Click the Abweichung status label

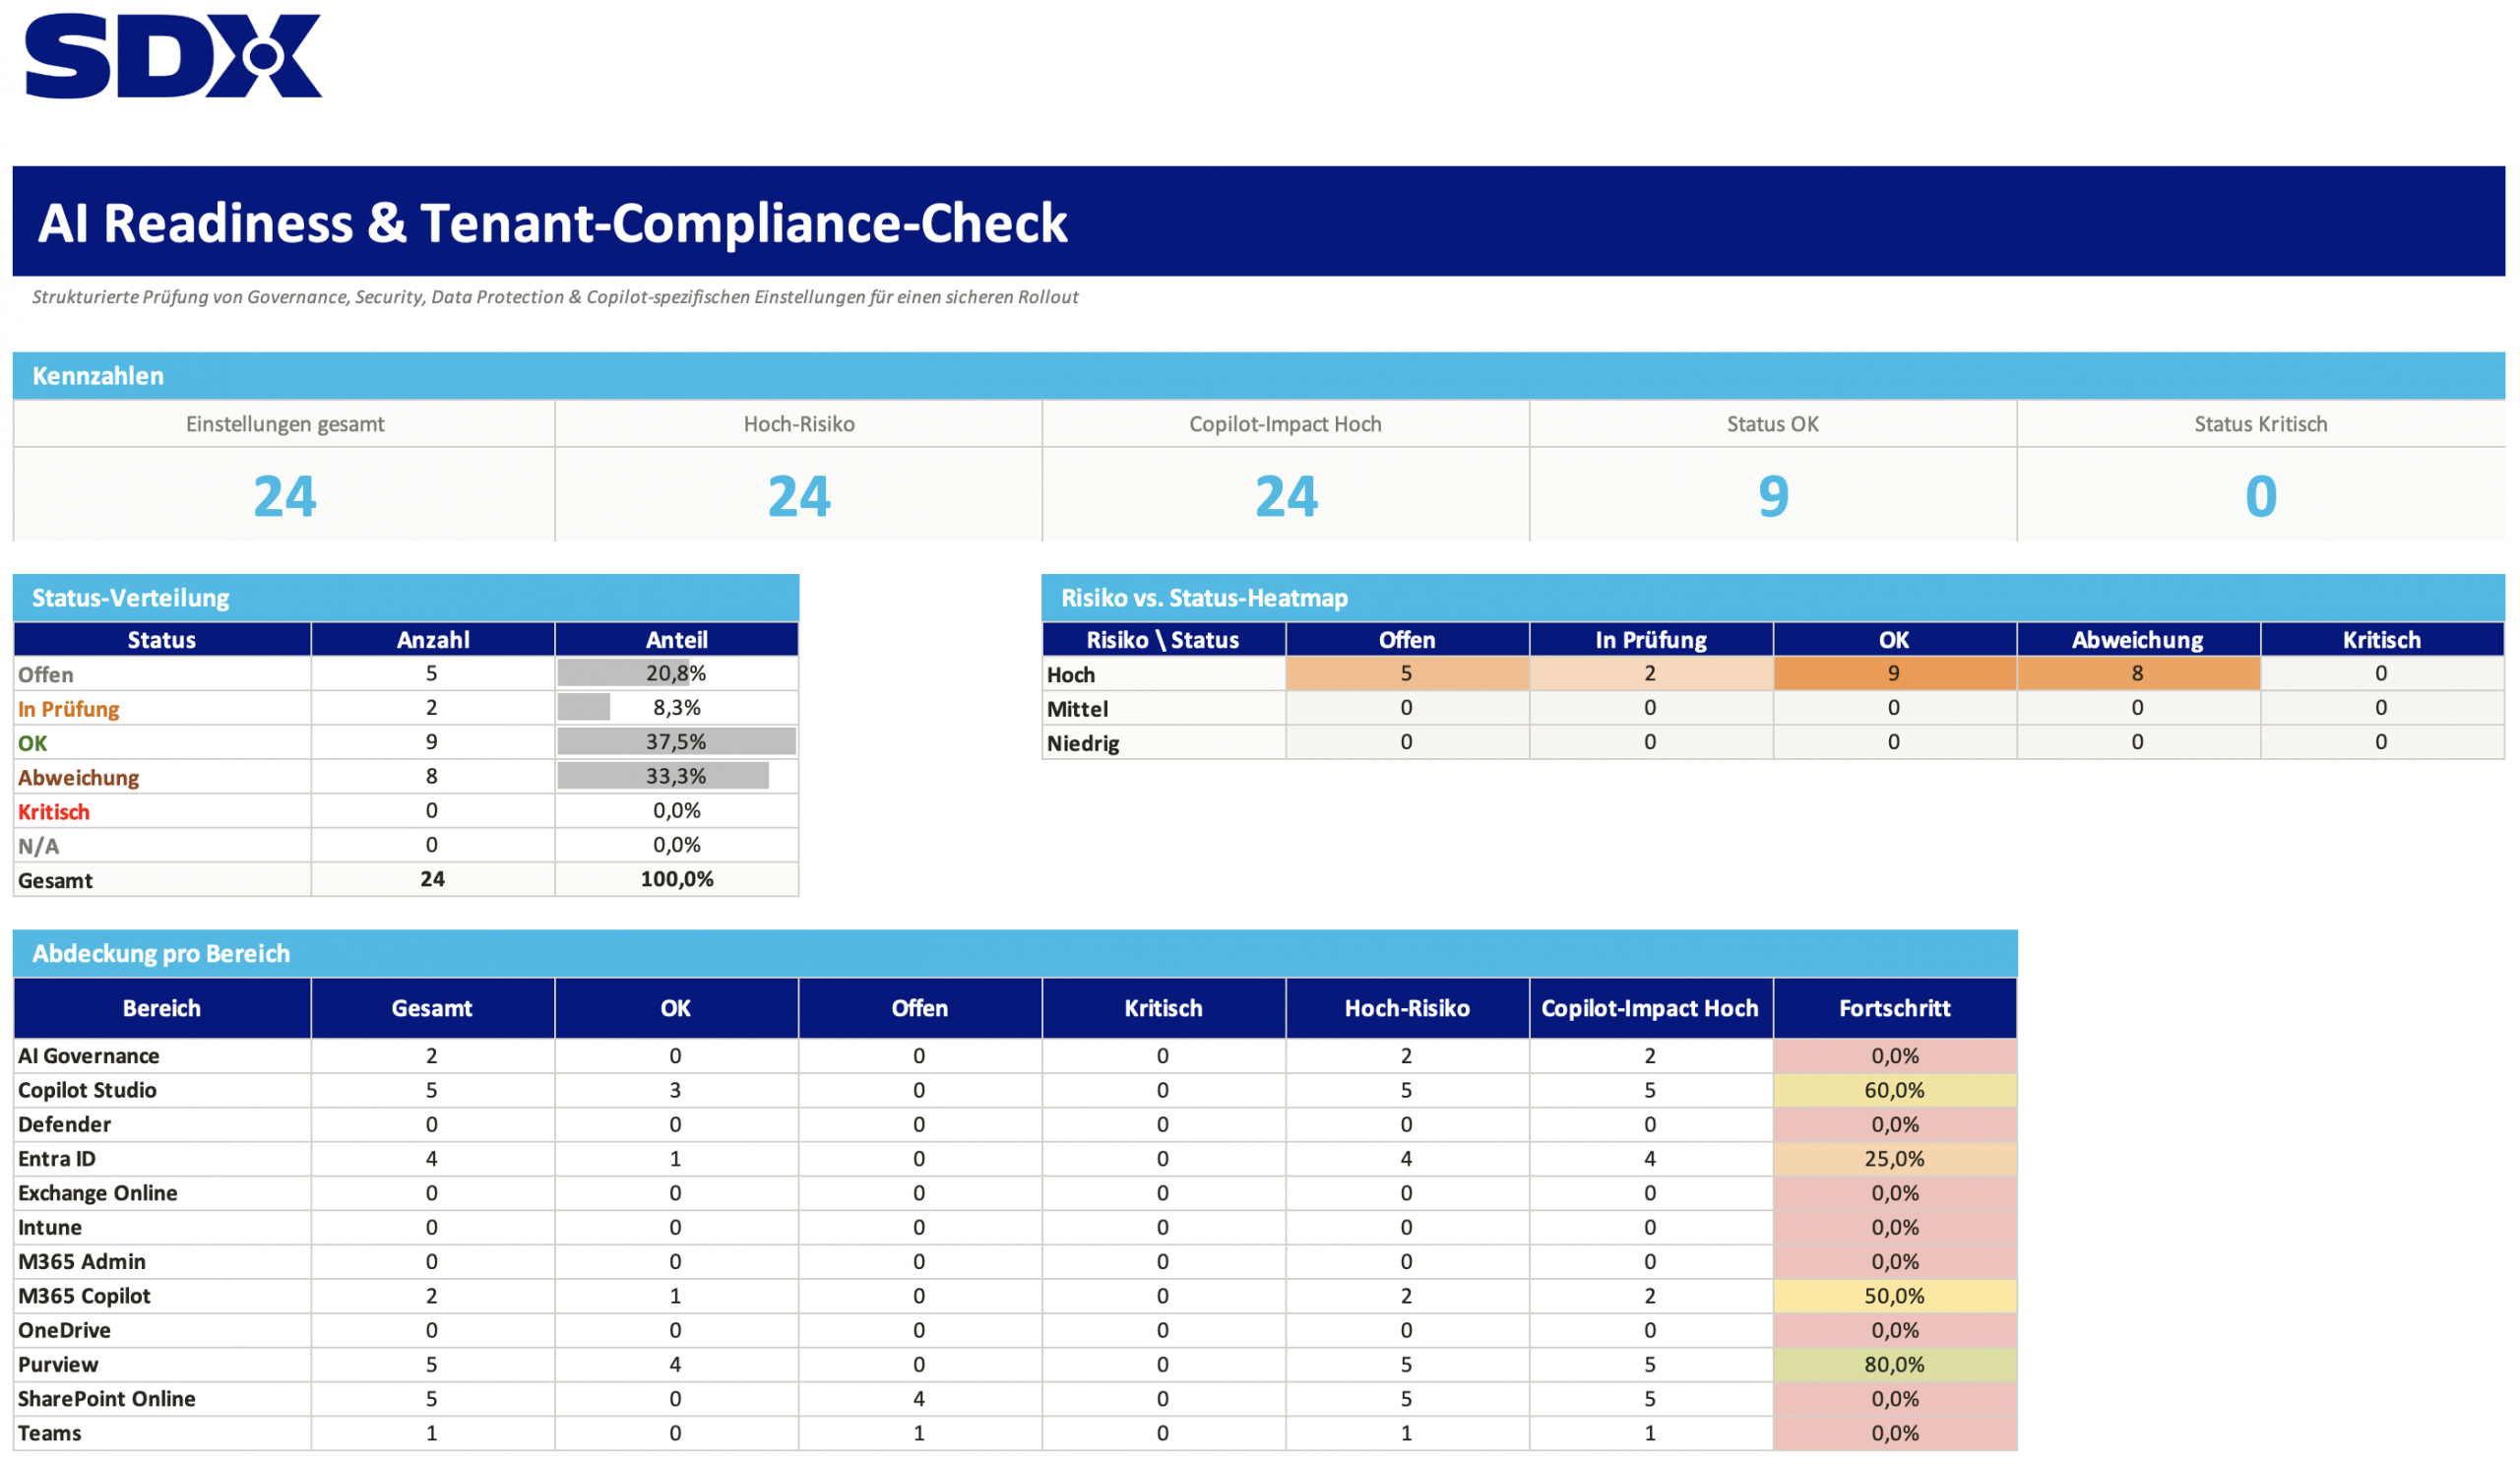pyautogui.click(x=79, y=777)
